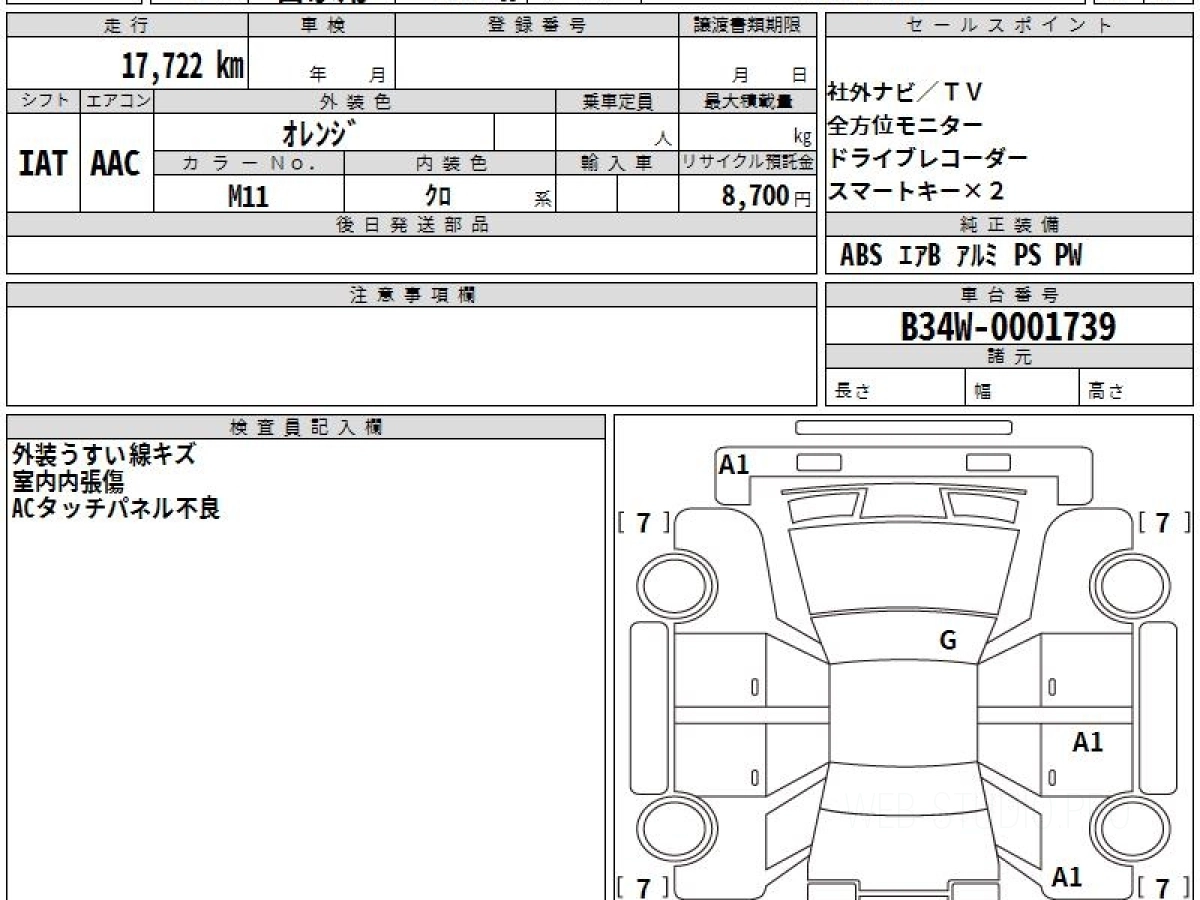Select the AAC air conditioner cell
The image size is (1200, 900).
(x=116, y=163)
